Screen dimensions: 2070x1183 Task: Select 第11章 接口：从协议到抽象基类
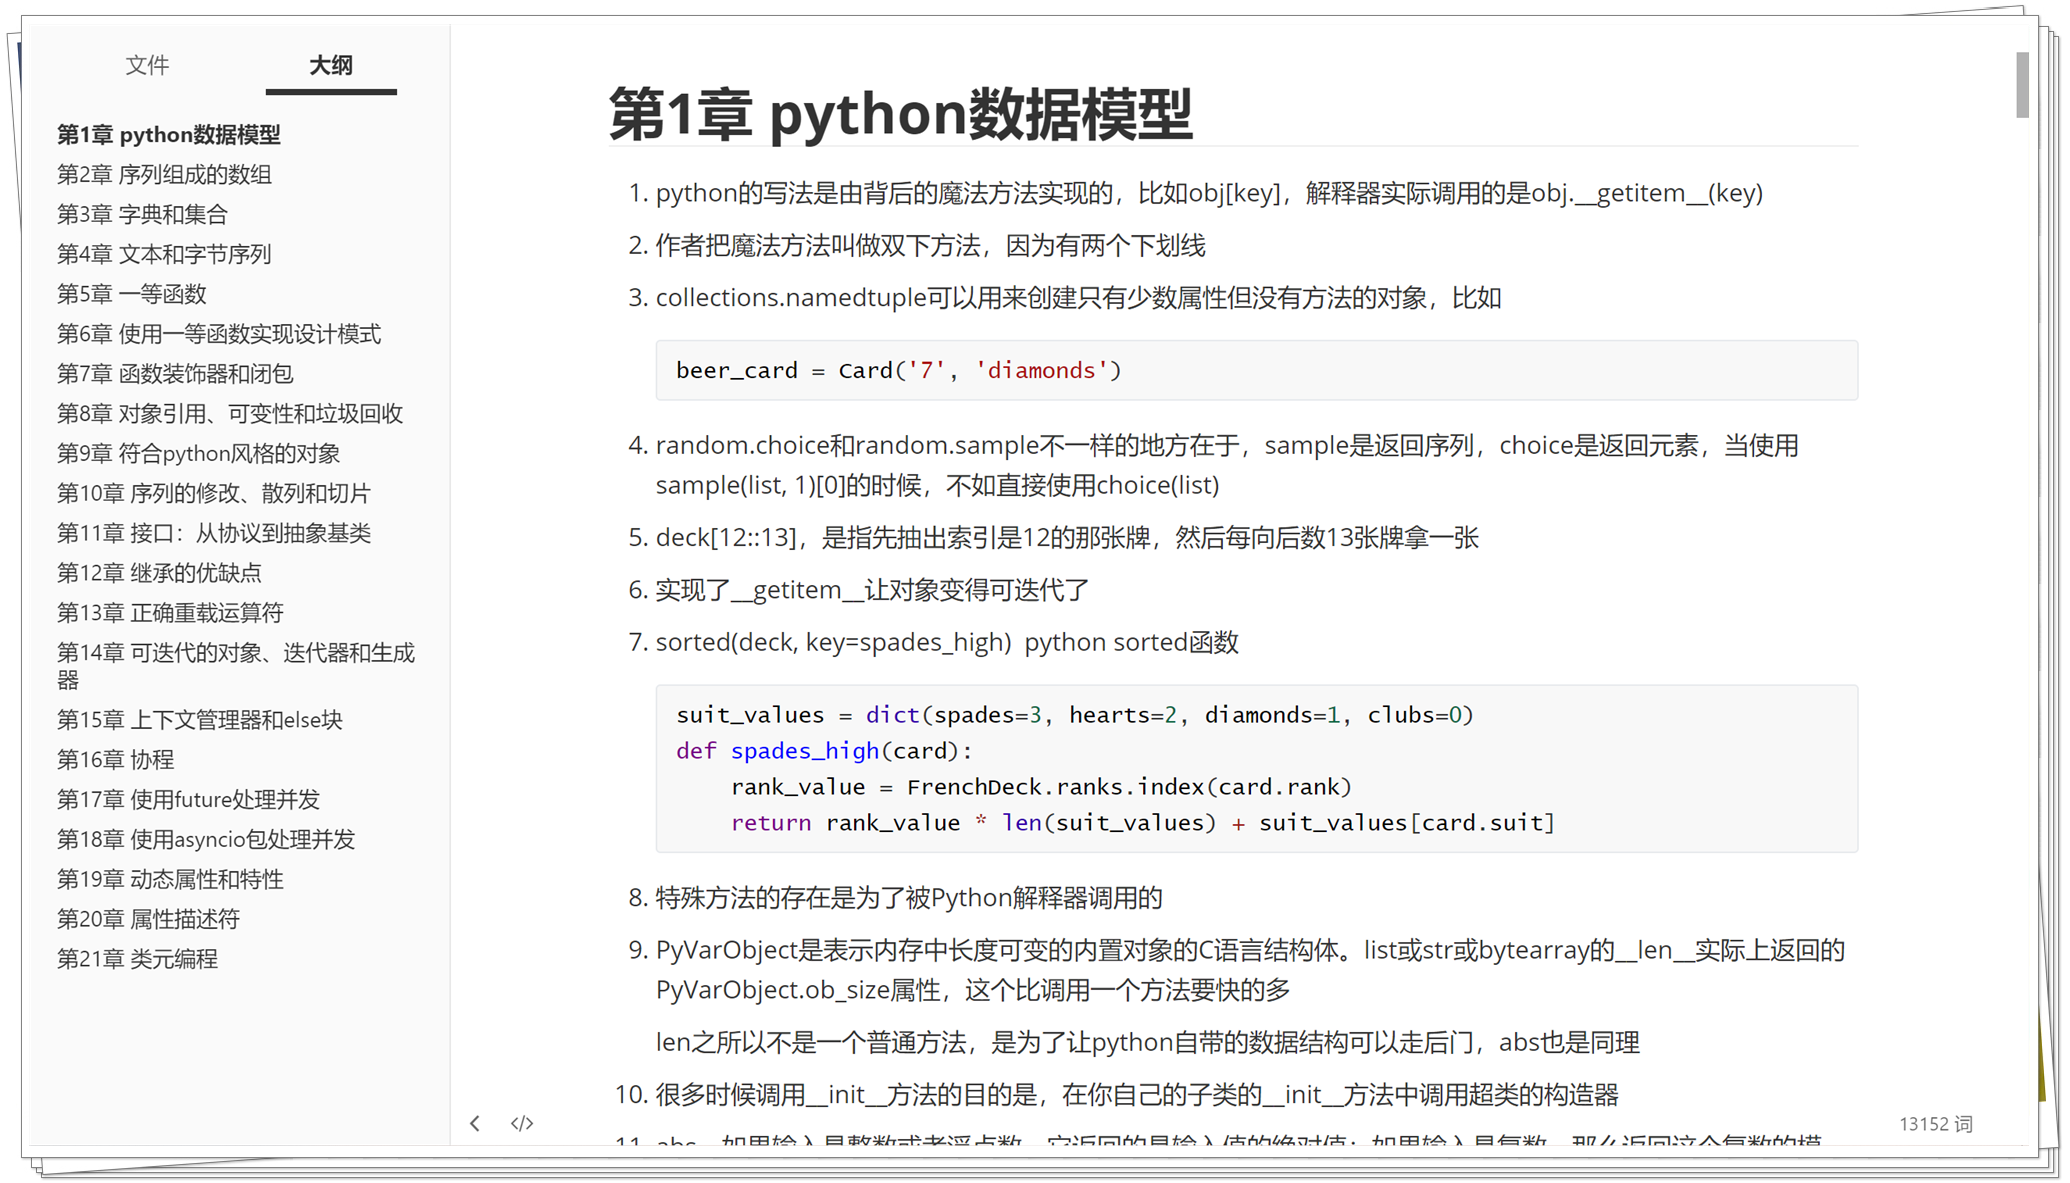[x=213, y=533]
